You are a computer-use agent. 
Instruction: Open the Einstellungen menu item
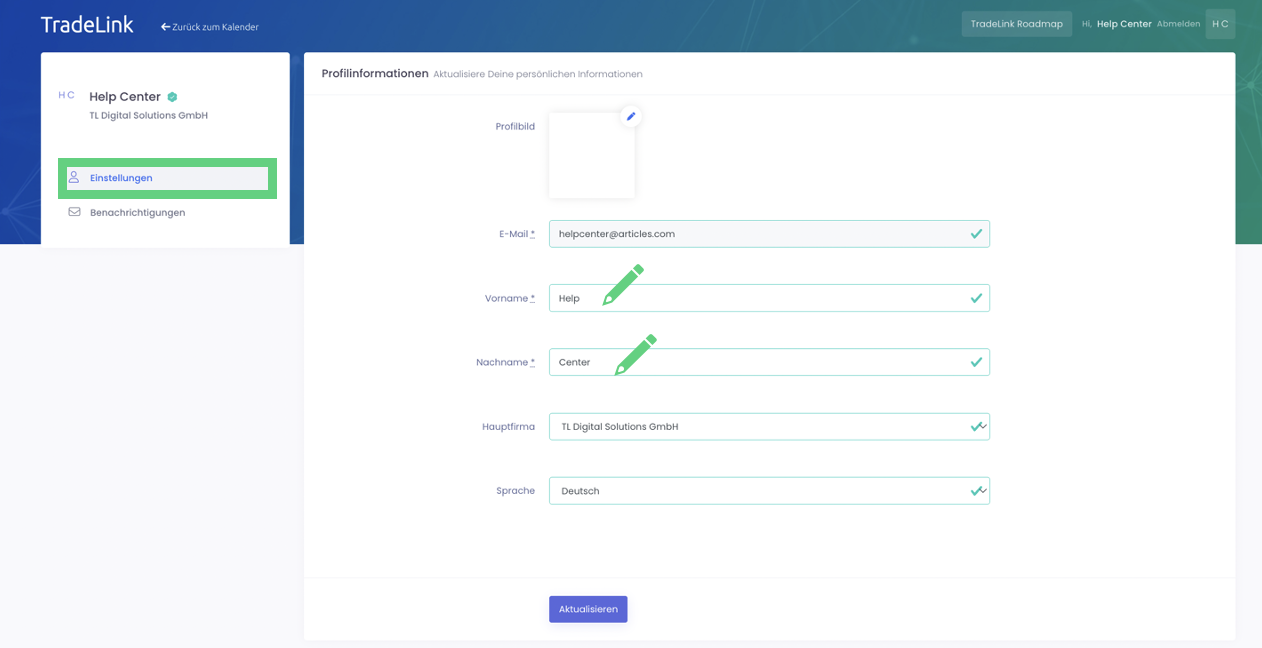(x=121, y=178)
